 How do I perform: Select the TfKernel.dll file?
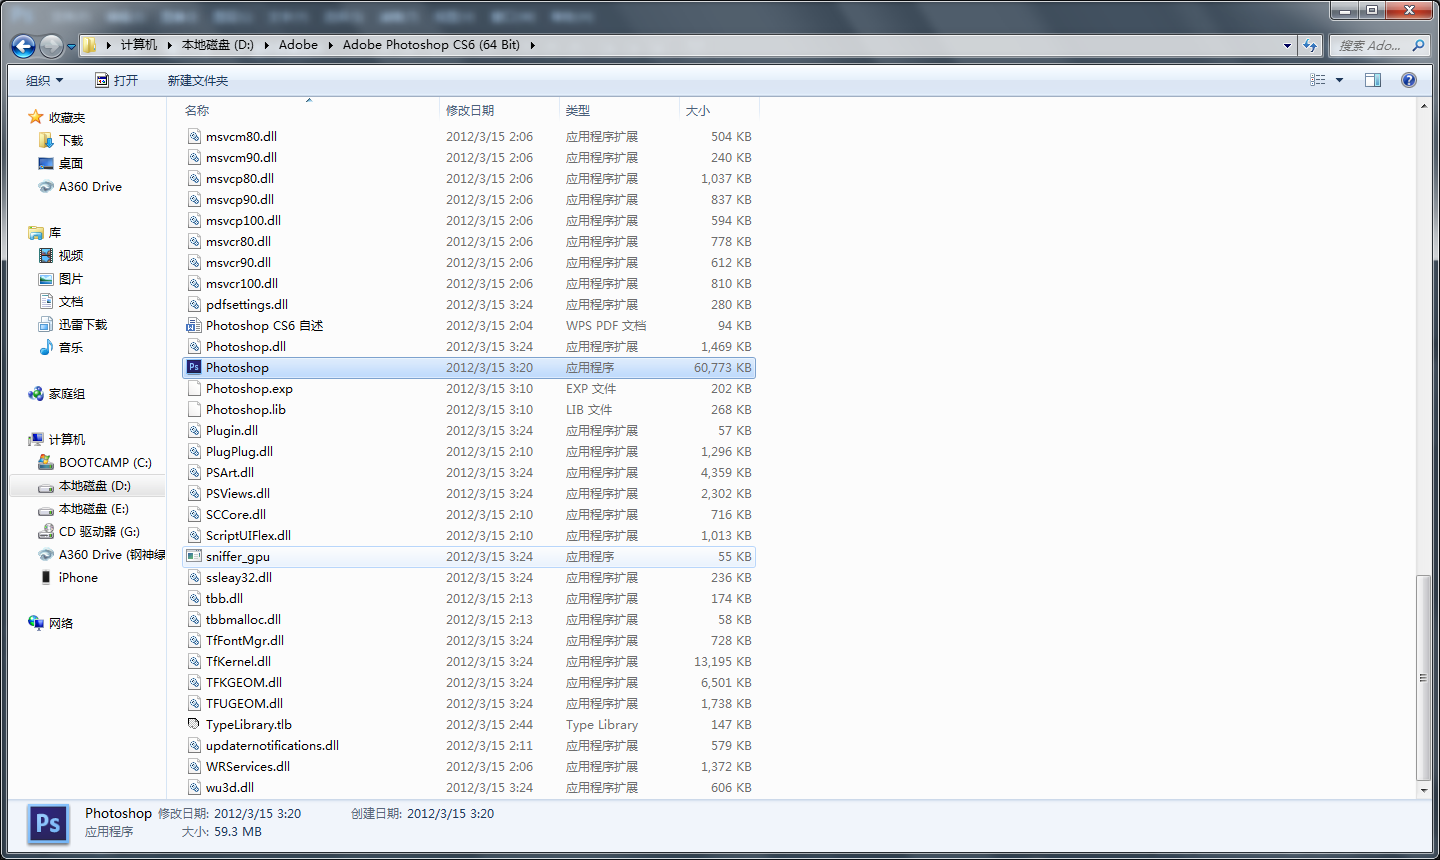tap(469, 661)
